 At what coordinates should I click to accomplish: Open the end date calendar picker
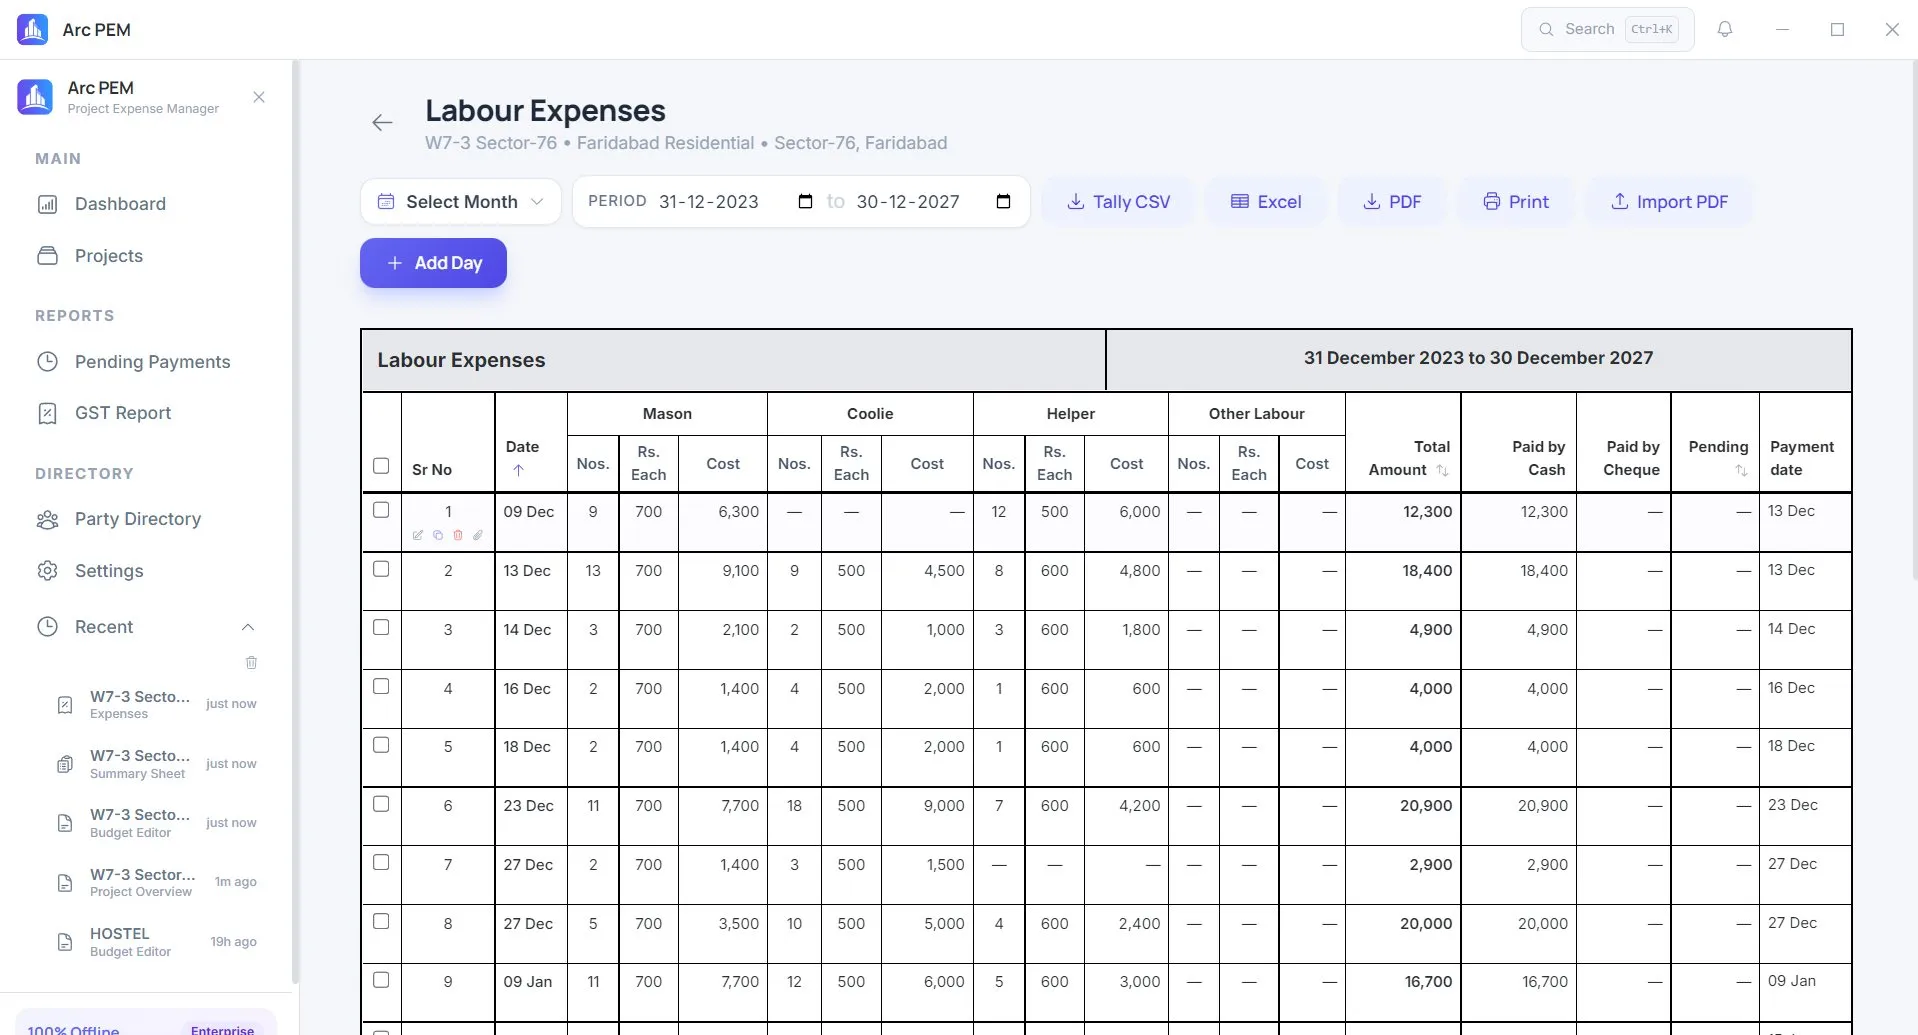tap(1003, 202)
